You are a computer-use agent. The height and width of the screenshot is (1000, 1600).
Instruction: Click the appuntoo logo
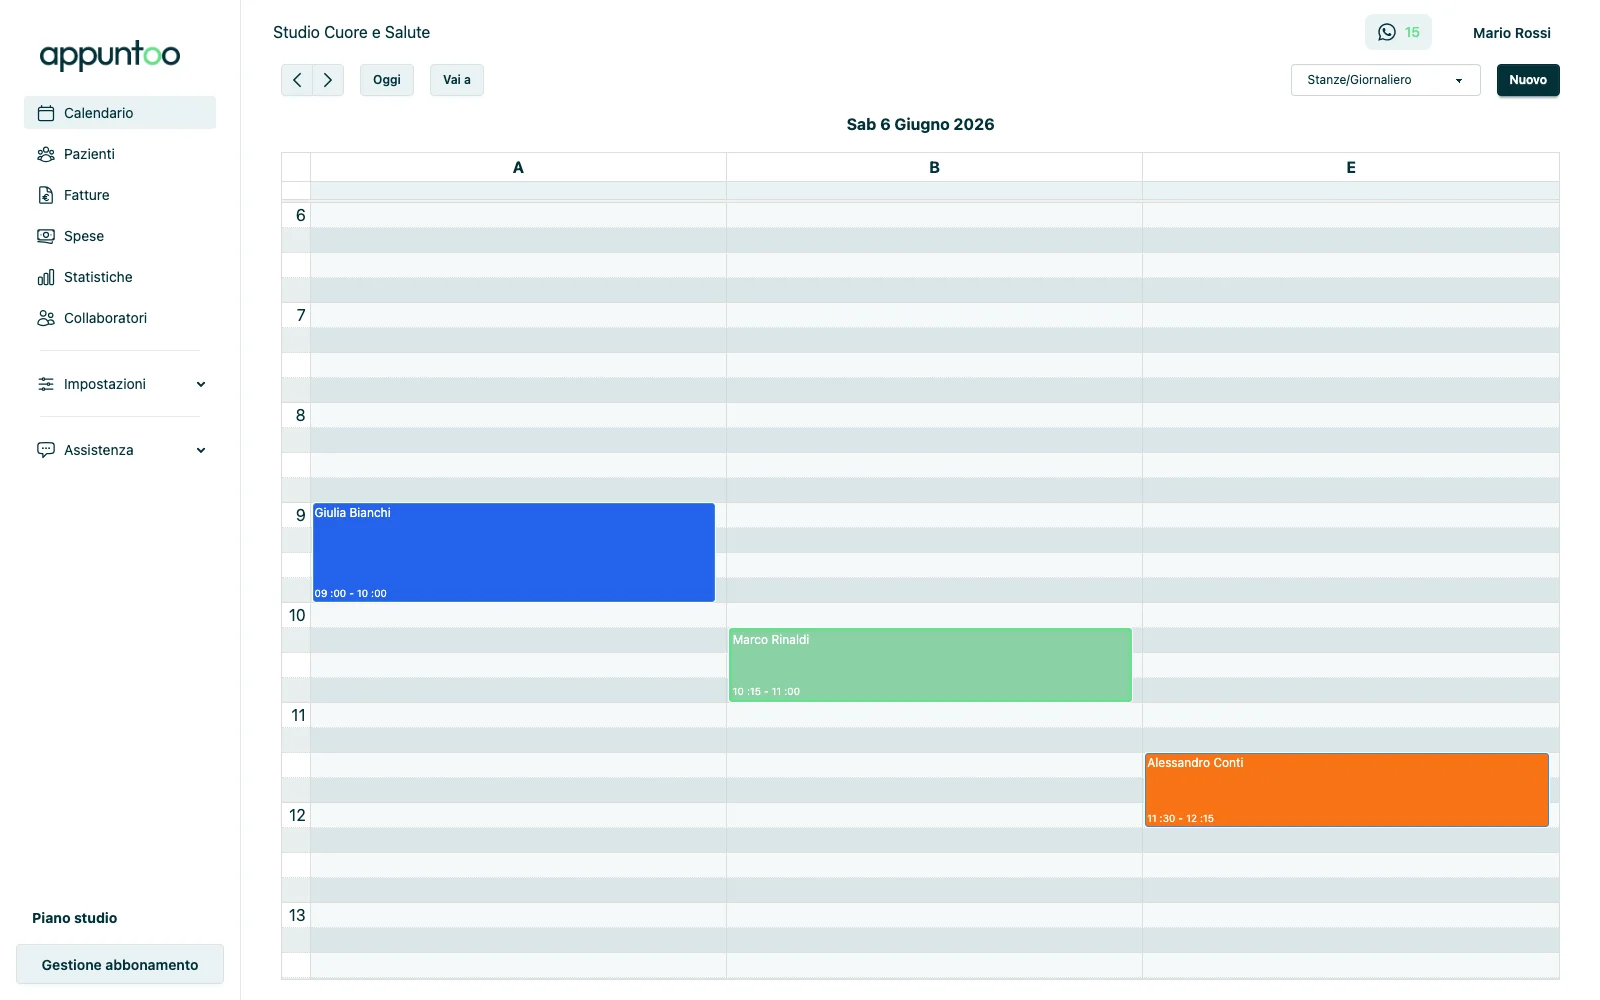110,55
